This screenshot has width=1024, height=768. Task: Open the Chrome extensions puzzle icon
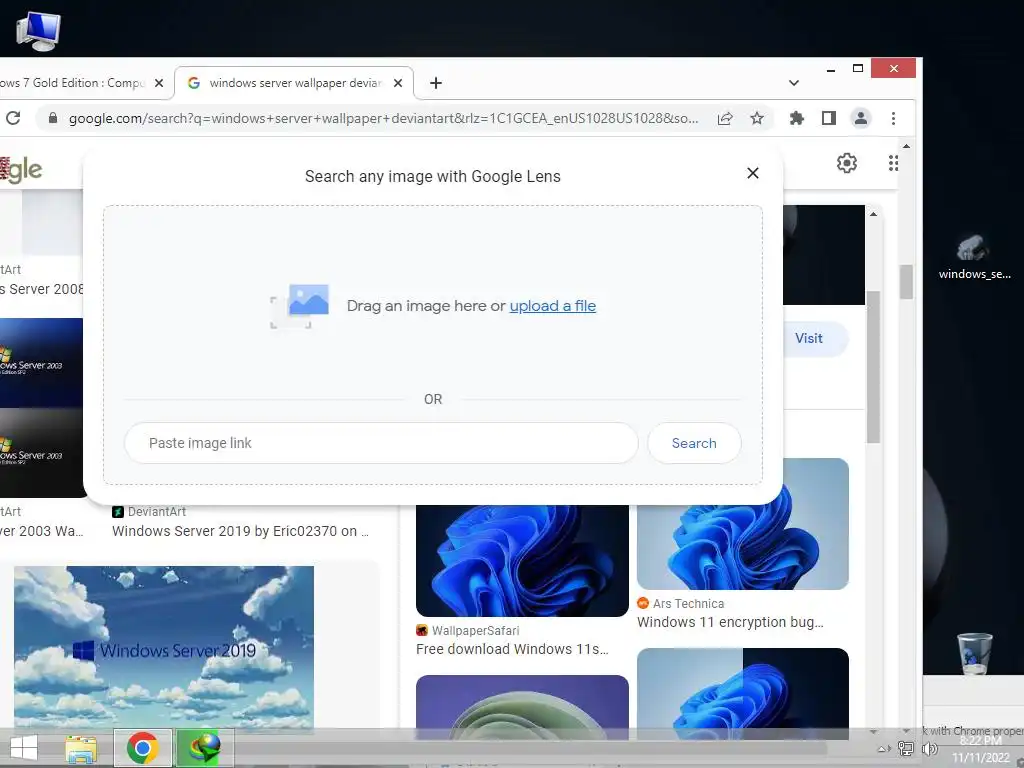coord(797,118)
